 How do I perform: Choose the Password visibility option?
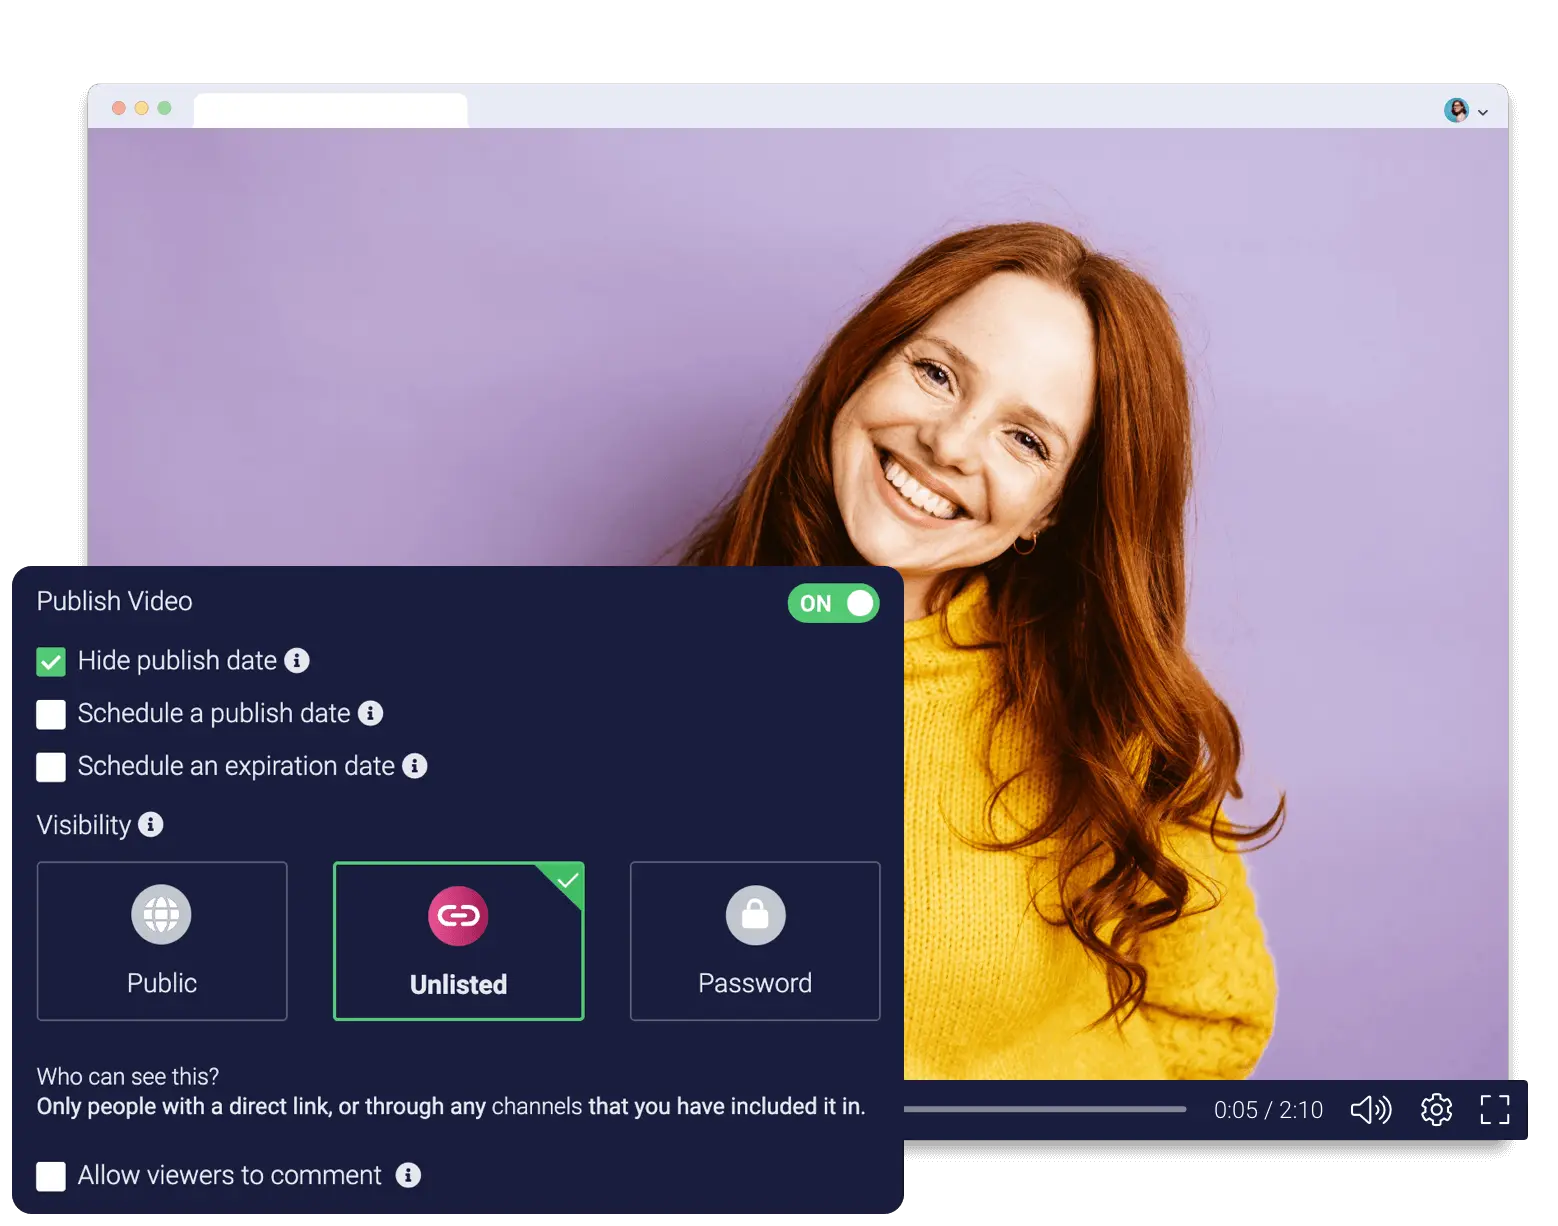pyautogui.click(x=754, y=941)
